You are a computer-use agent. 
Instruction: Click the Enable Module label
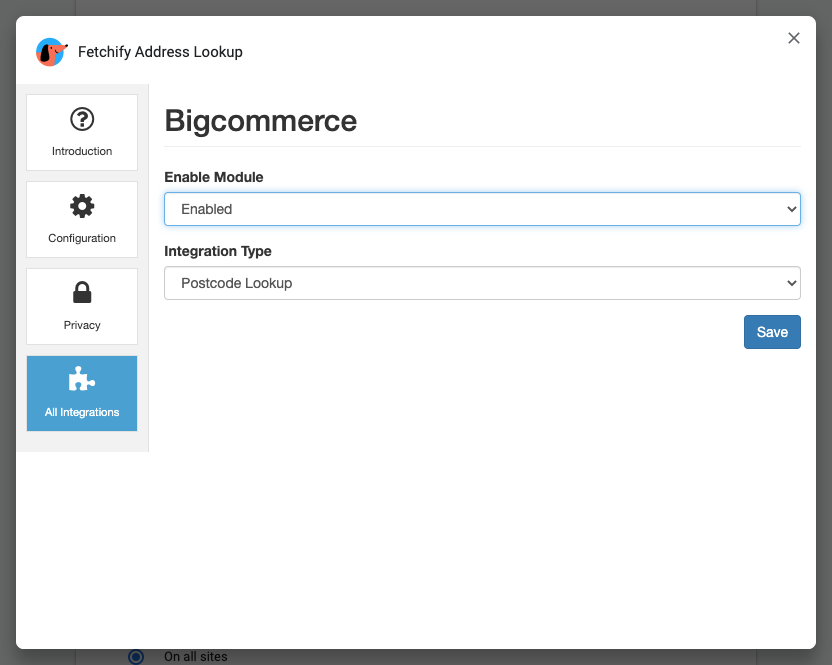pyautogui.click(x=214, y=177)
